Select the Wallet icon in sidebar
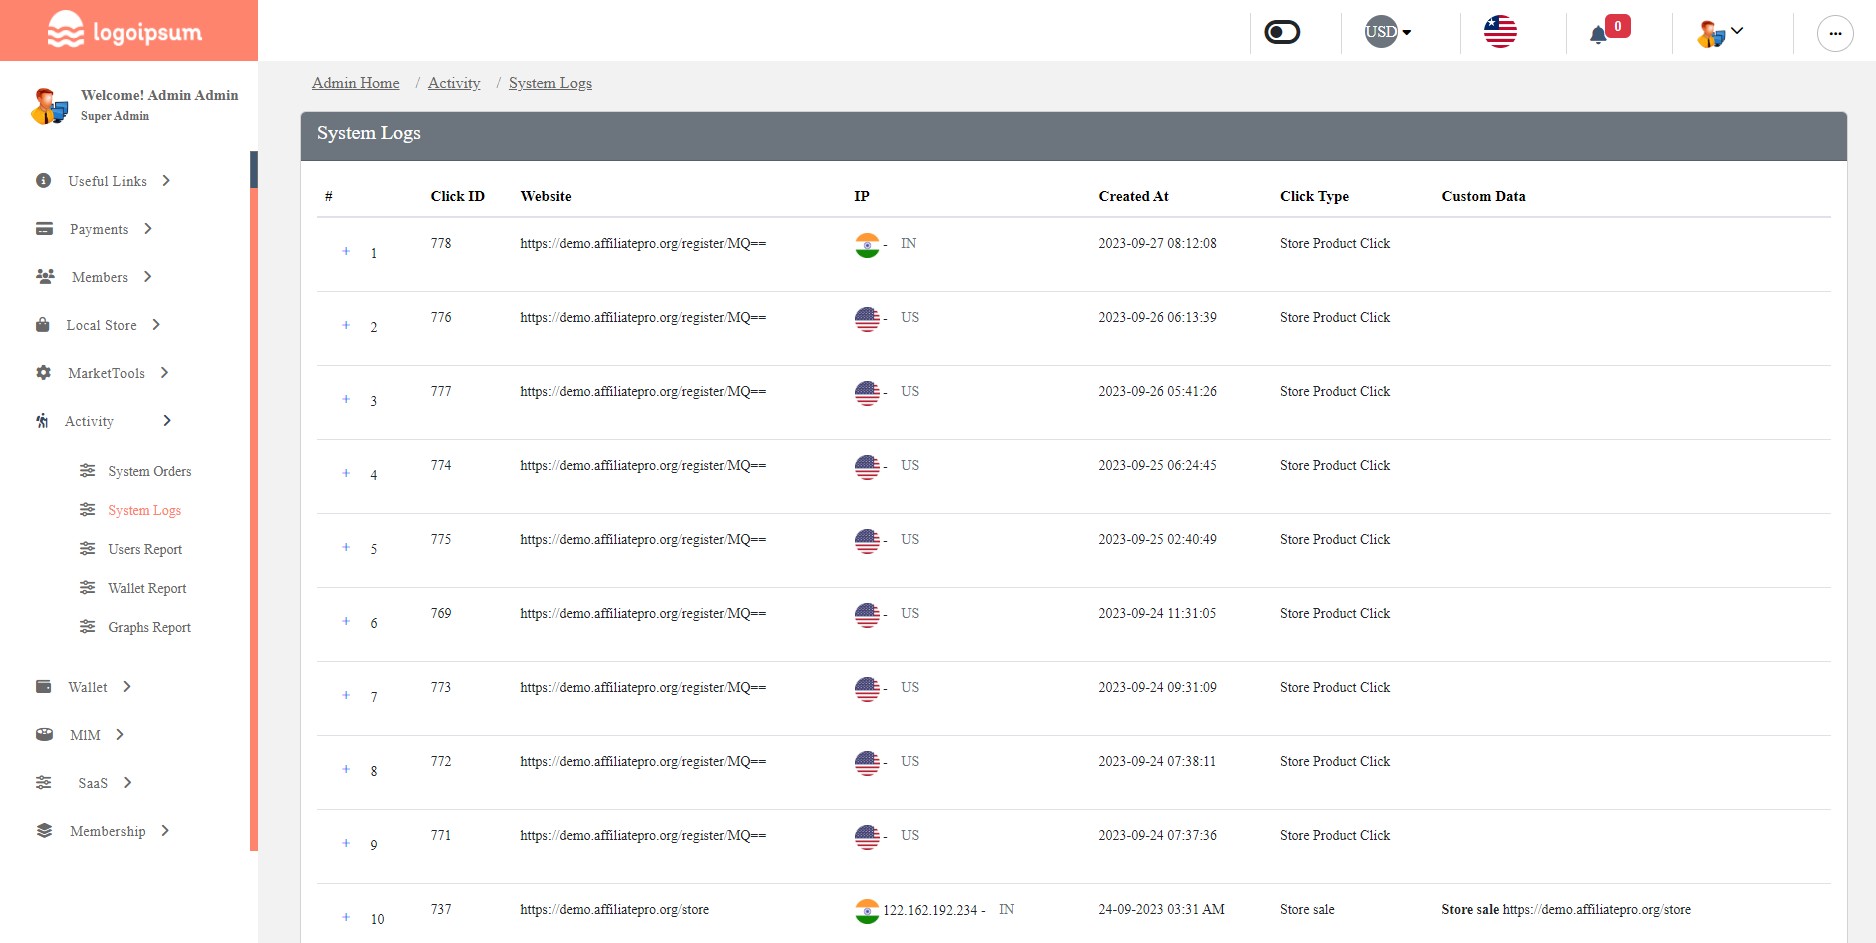Viewport: 1876px width, 943px height. click(x=45, y=687)
